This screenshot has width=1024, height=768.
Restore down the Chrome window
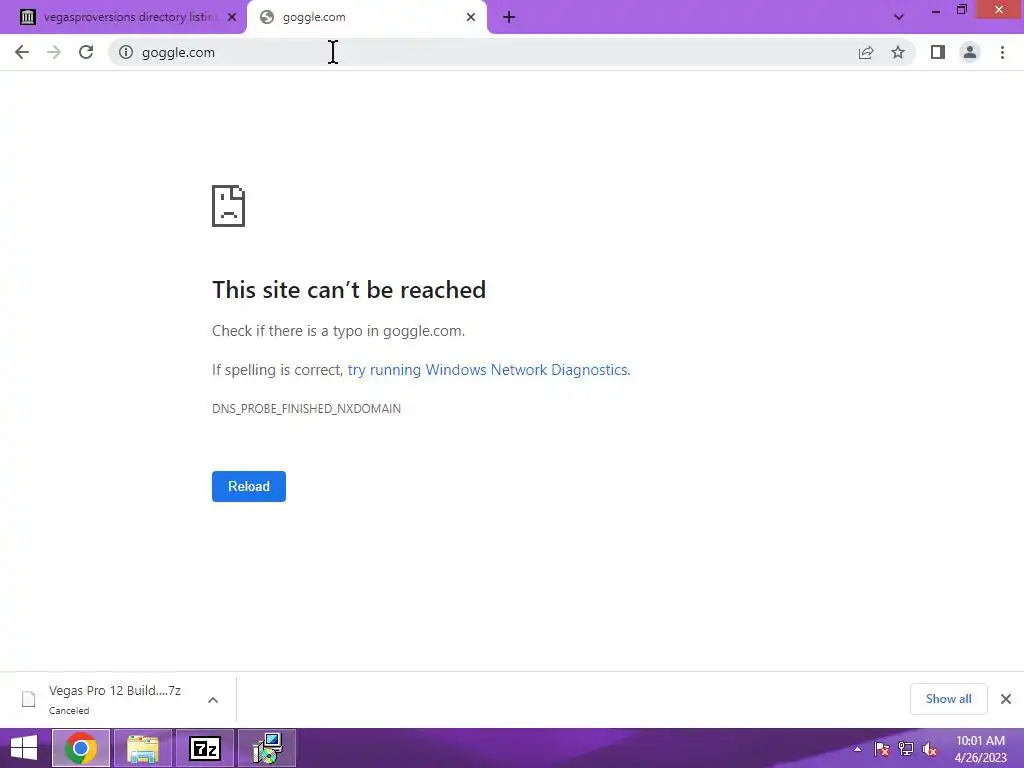pos(961,10)
